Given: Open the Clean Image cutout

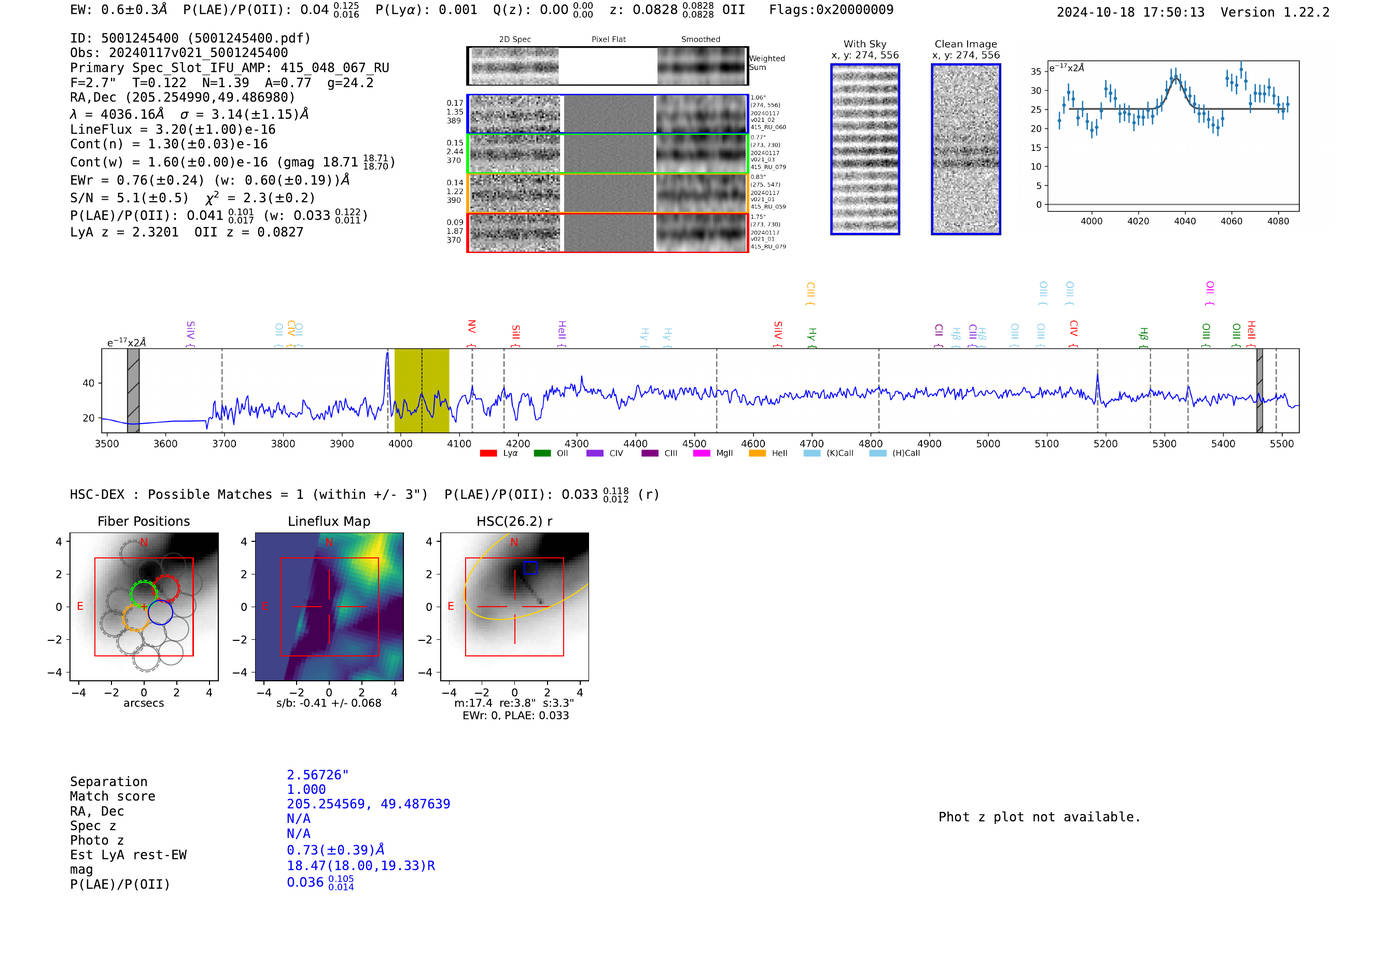Looking at the screenshot, I should 965,149.
